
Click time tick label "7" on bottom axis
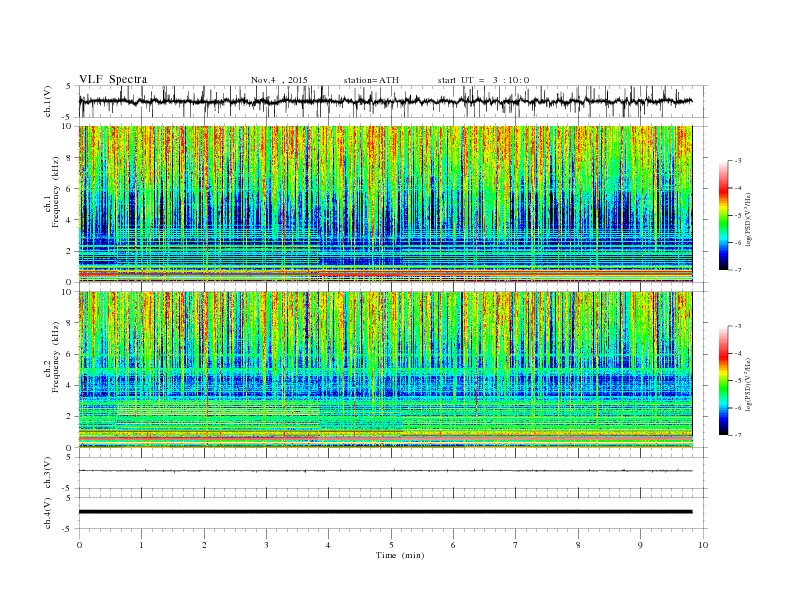(516, 545)
